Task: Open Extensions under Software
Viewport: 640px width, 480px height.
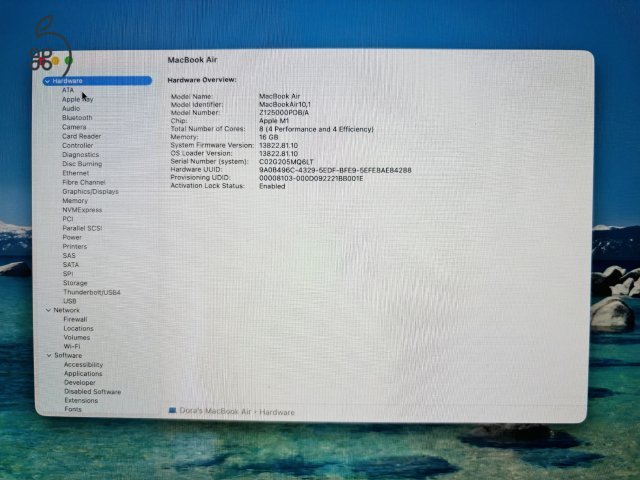Action: [x=81, y=400]
